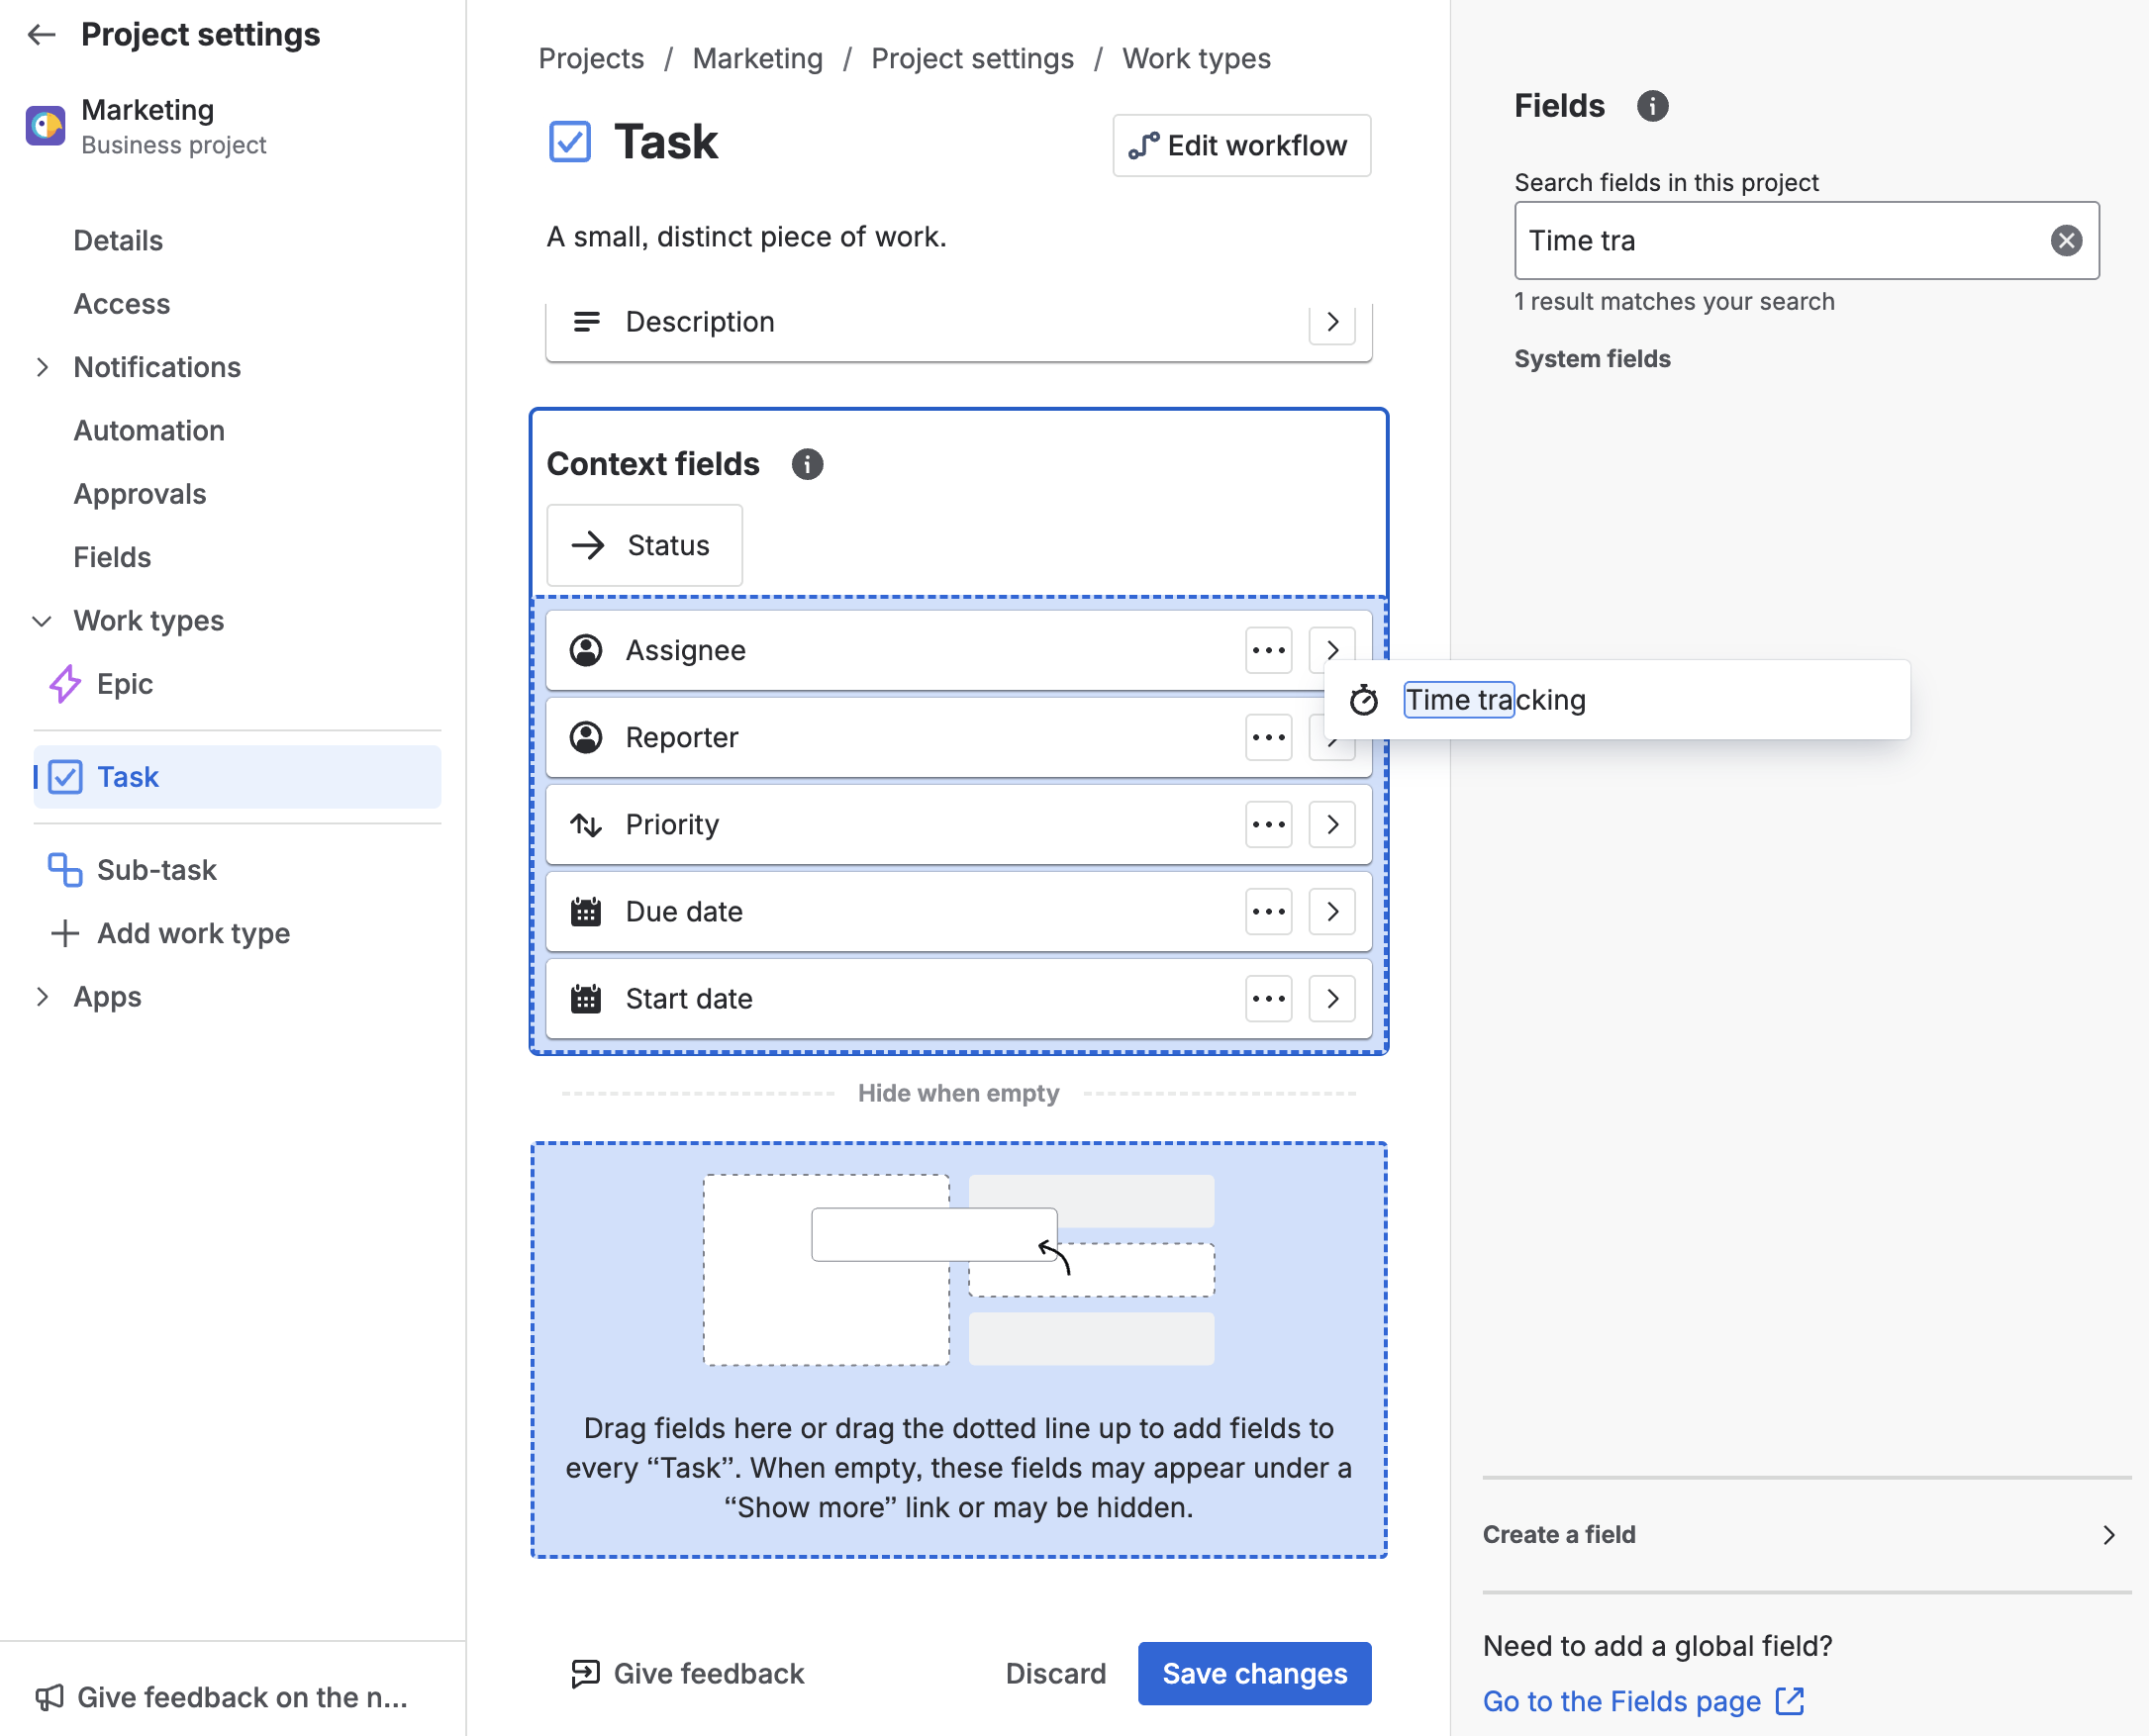Click the Time tracking stopwatch icon
Viewport: 2149px width, 1736px height.
tap(1363, 700)
